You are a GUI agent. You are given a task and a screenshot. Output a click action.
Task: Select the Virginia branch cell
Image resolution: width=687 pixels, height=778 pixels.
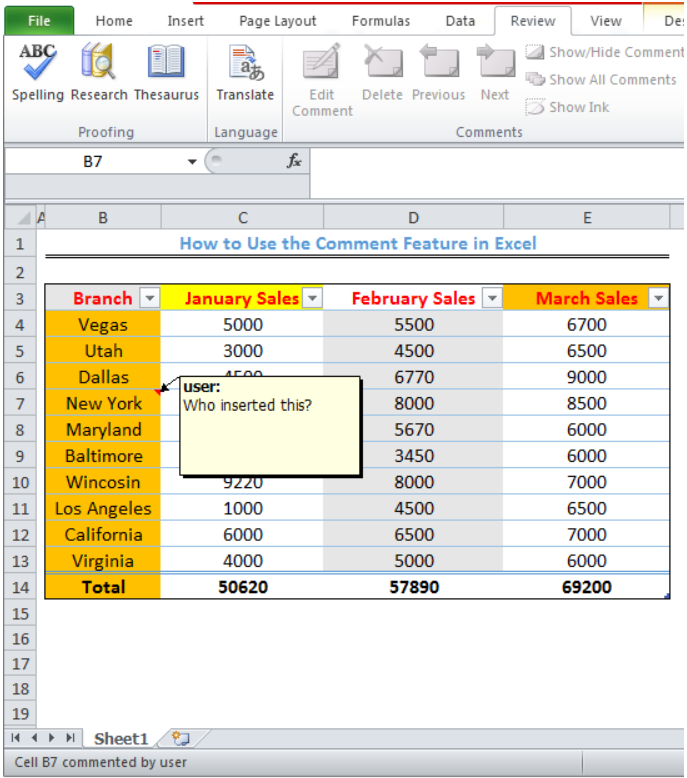103,561
